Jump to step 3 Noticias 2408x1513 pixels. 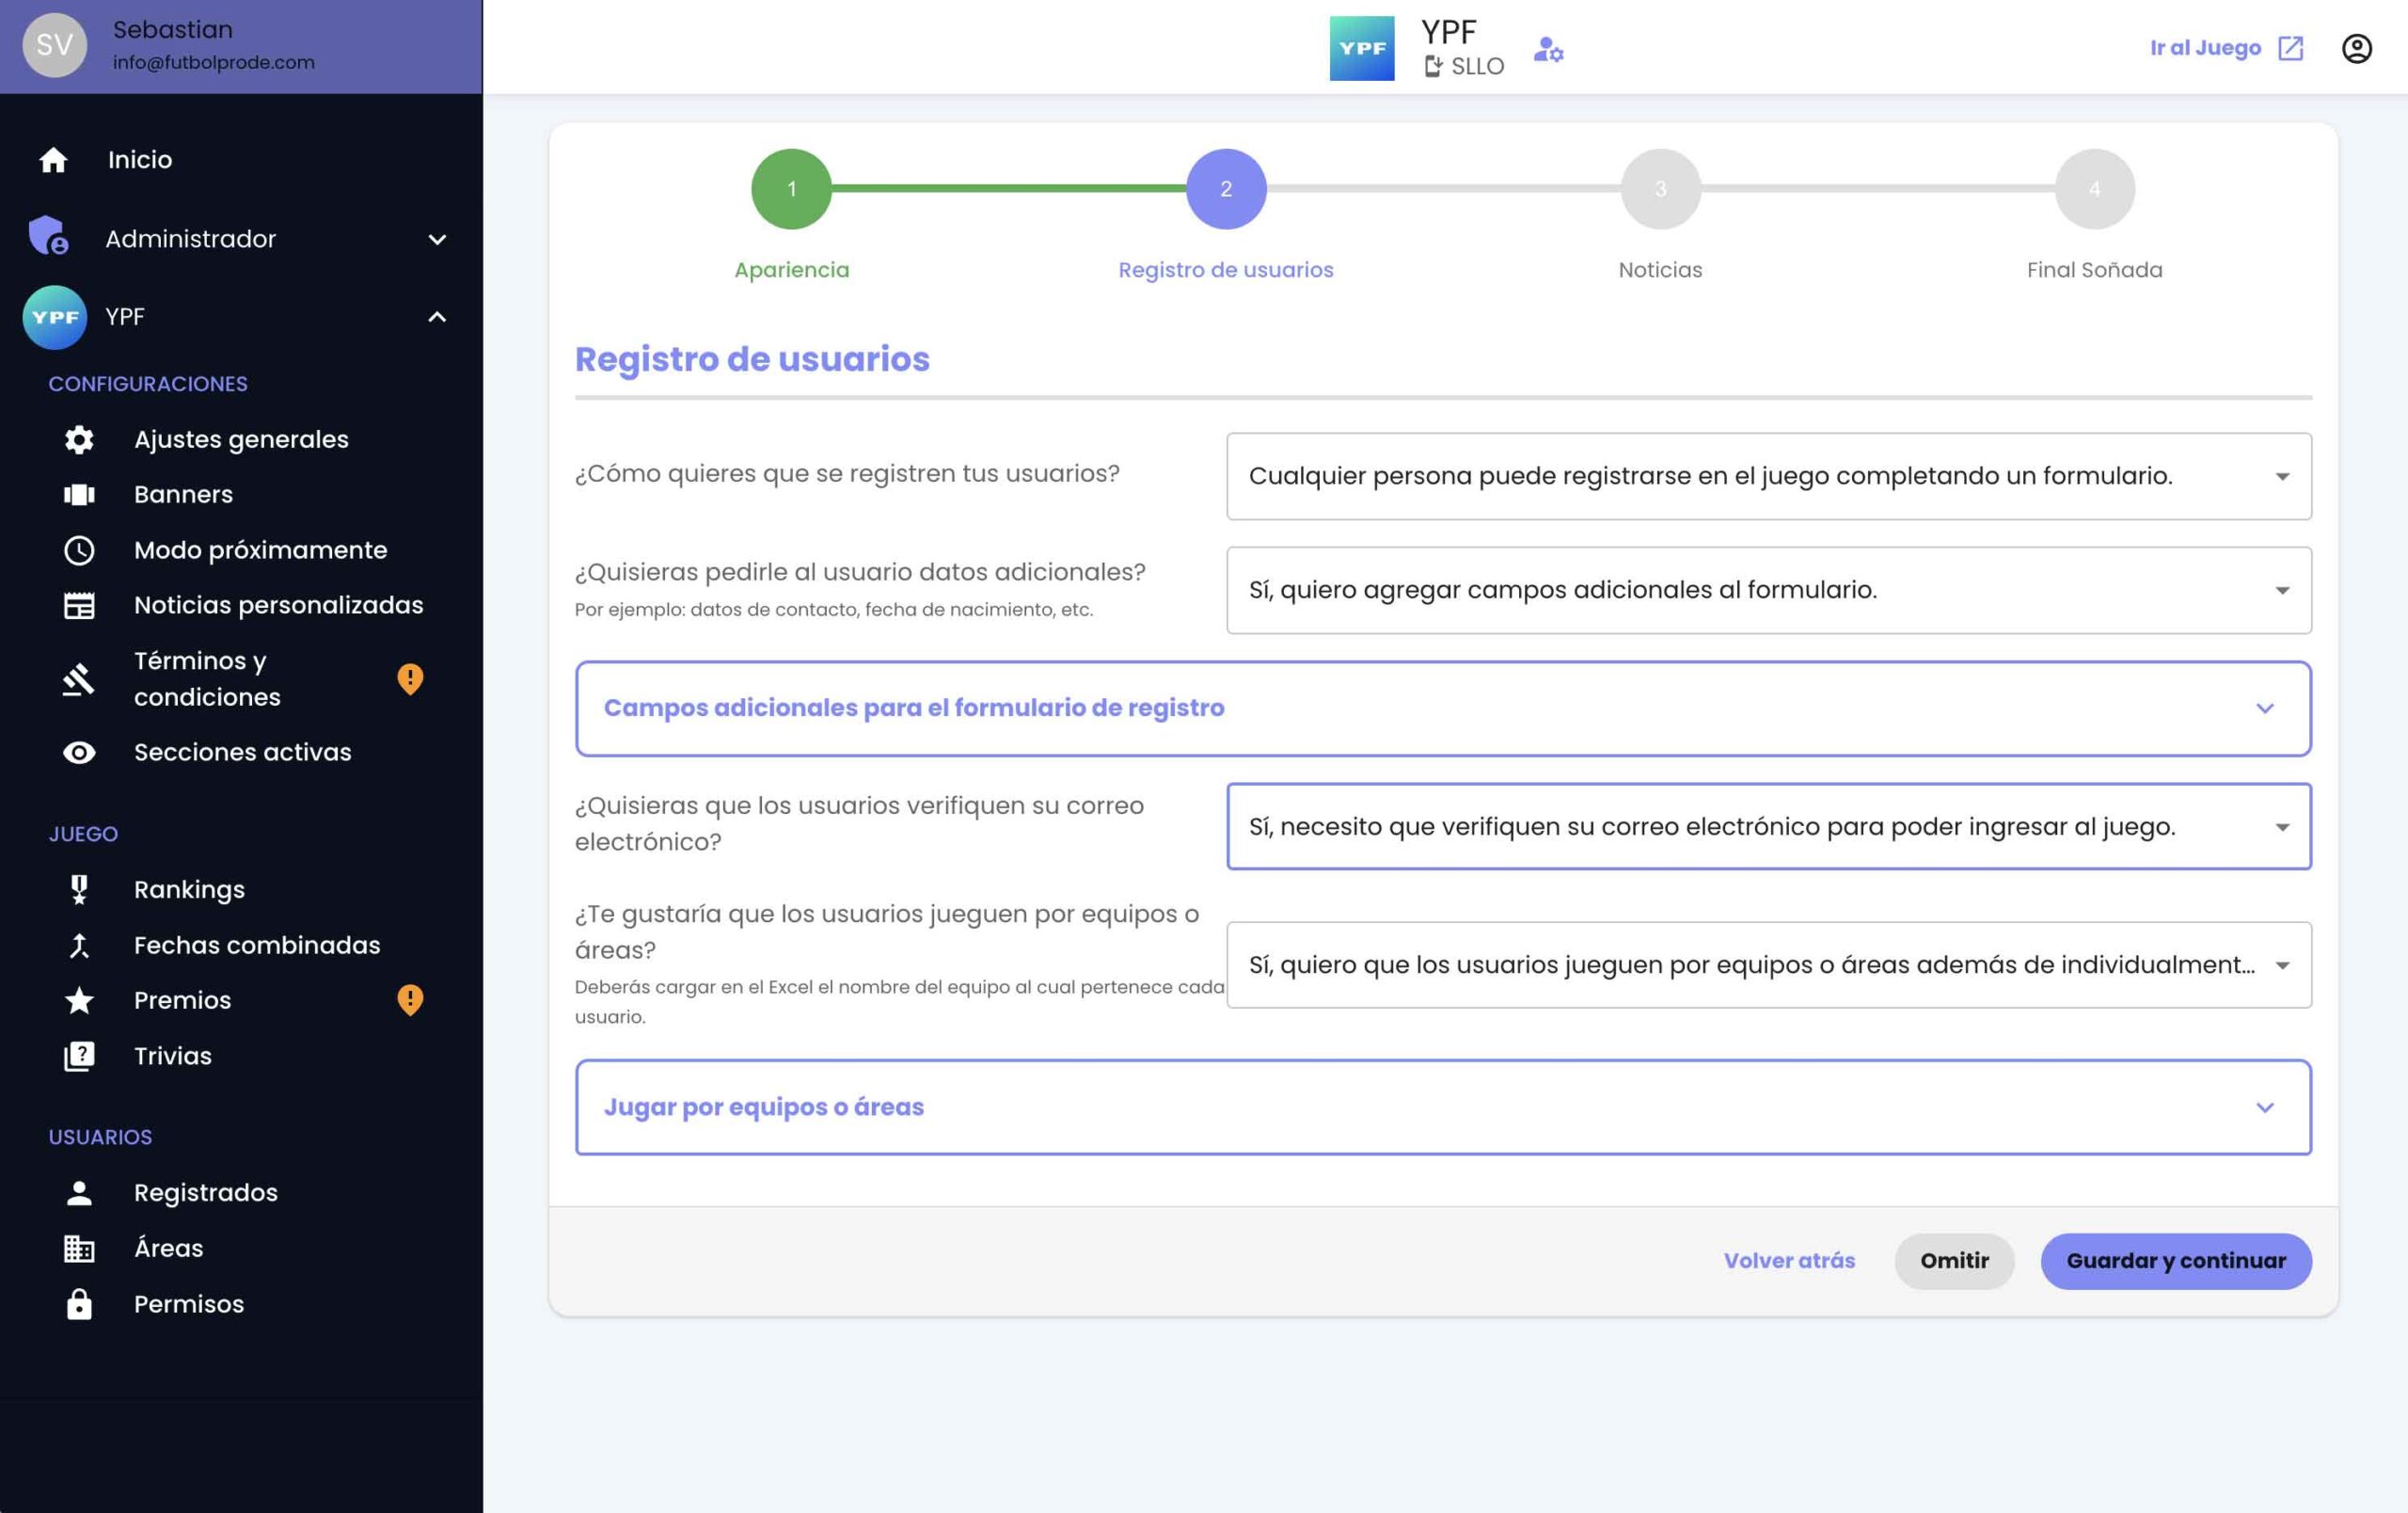coord(1660,189)
